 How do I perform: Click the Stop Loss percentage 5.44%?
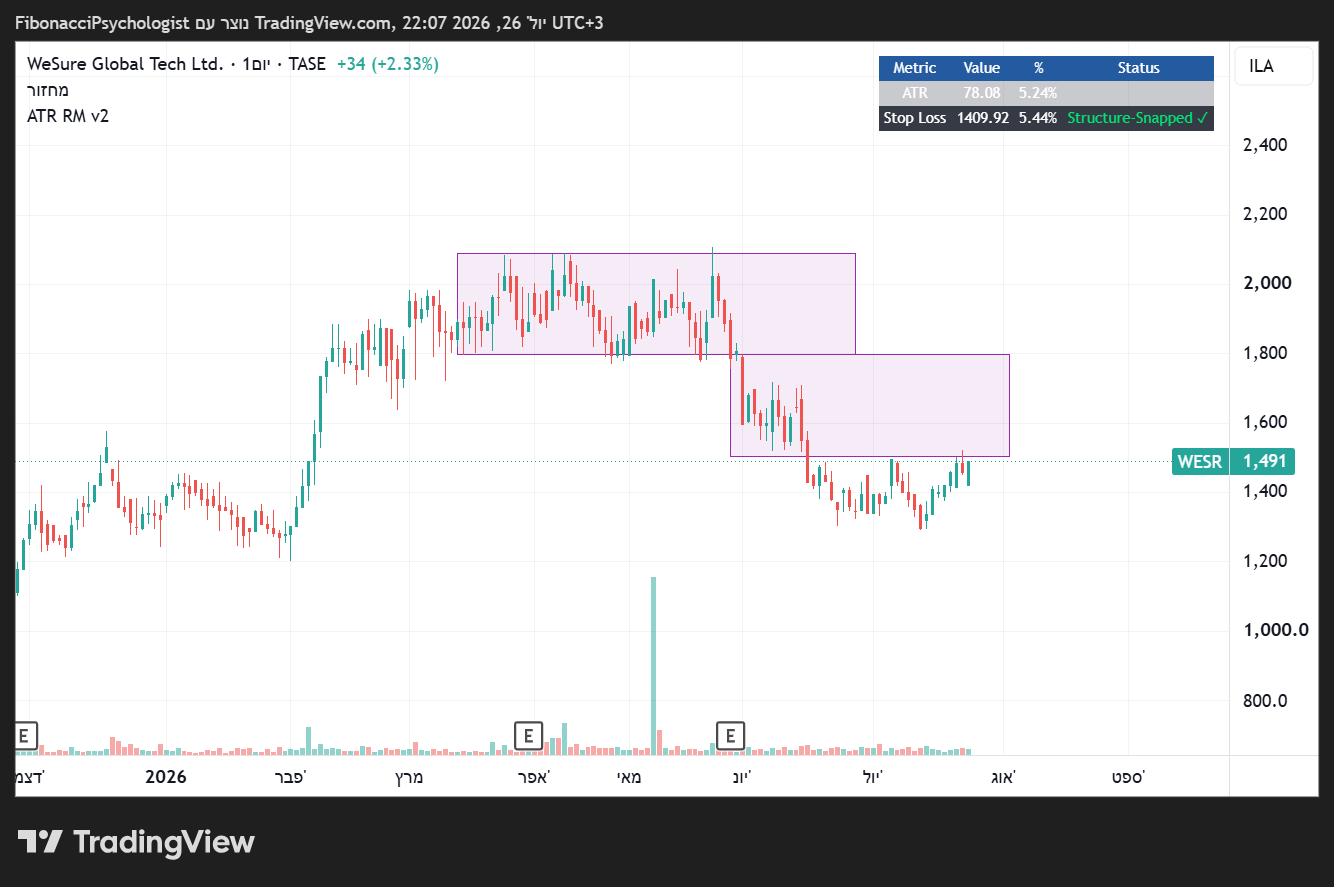[1038, 118]
